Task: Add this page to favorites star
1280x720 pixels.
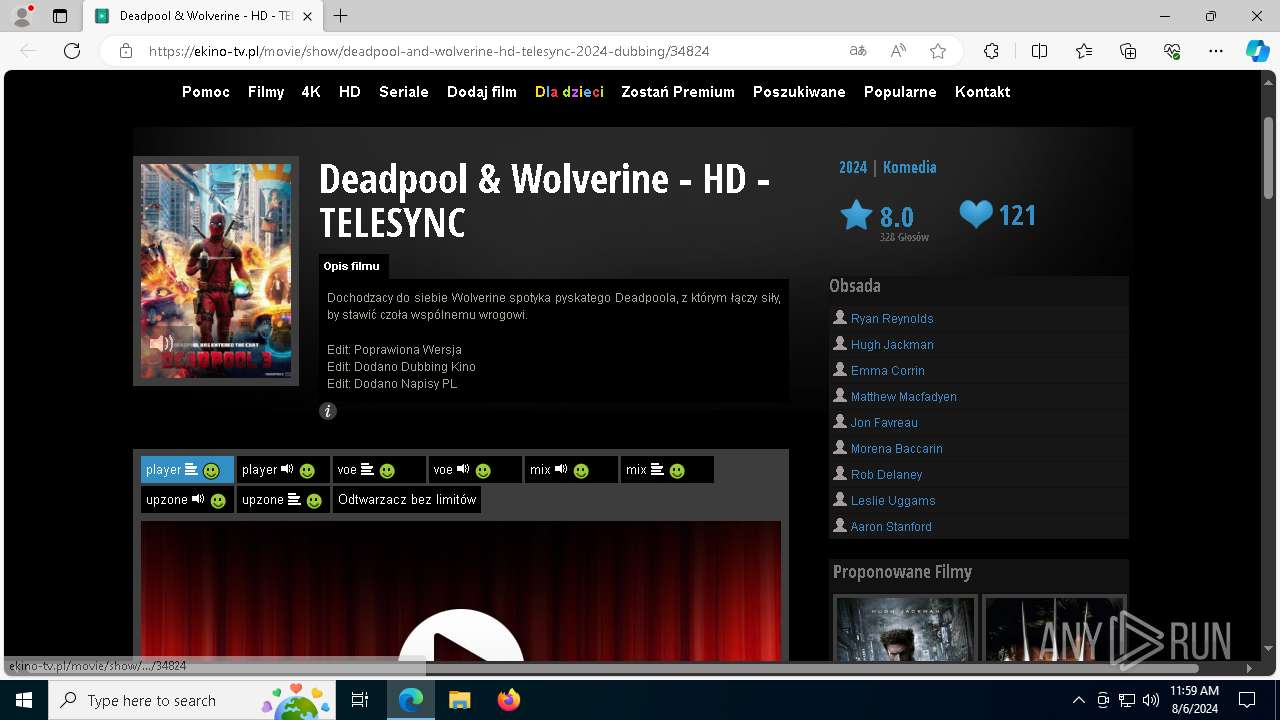Action: point(938,51)
